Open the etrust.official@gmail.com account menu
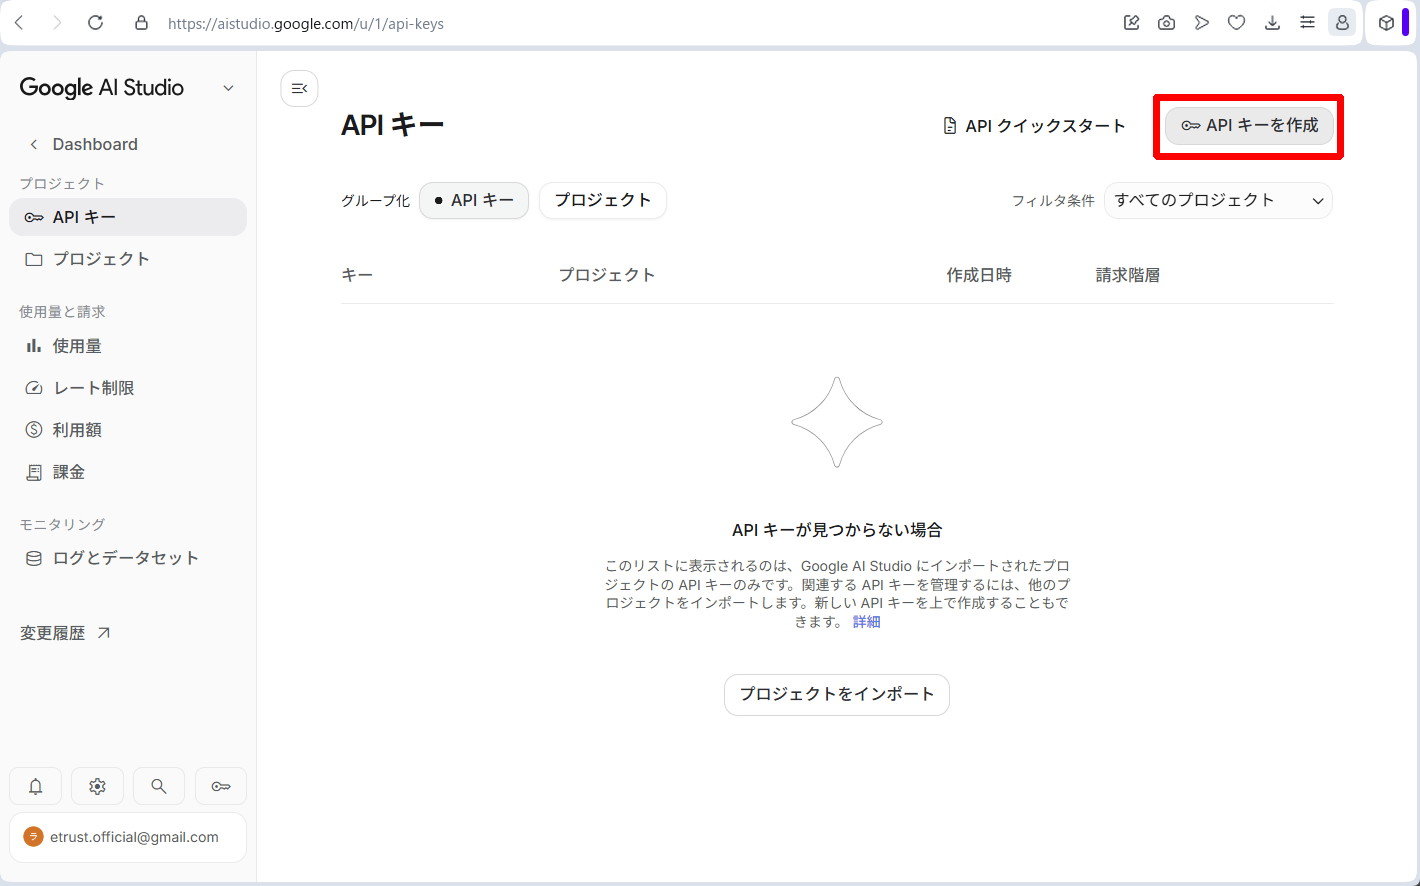This screenshot has width=1420, height=886. tap(128, 837)
